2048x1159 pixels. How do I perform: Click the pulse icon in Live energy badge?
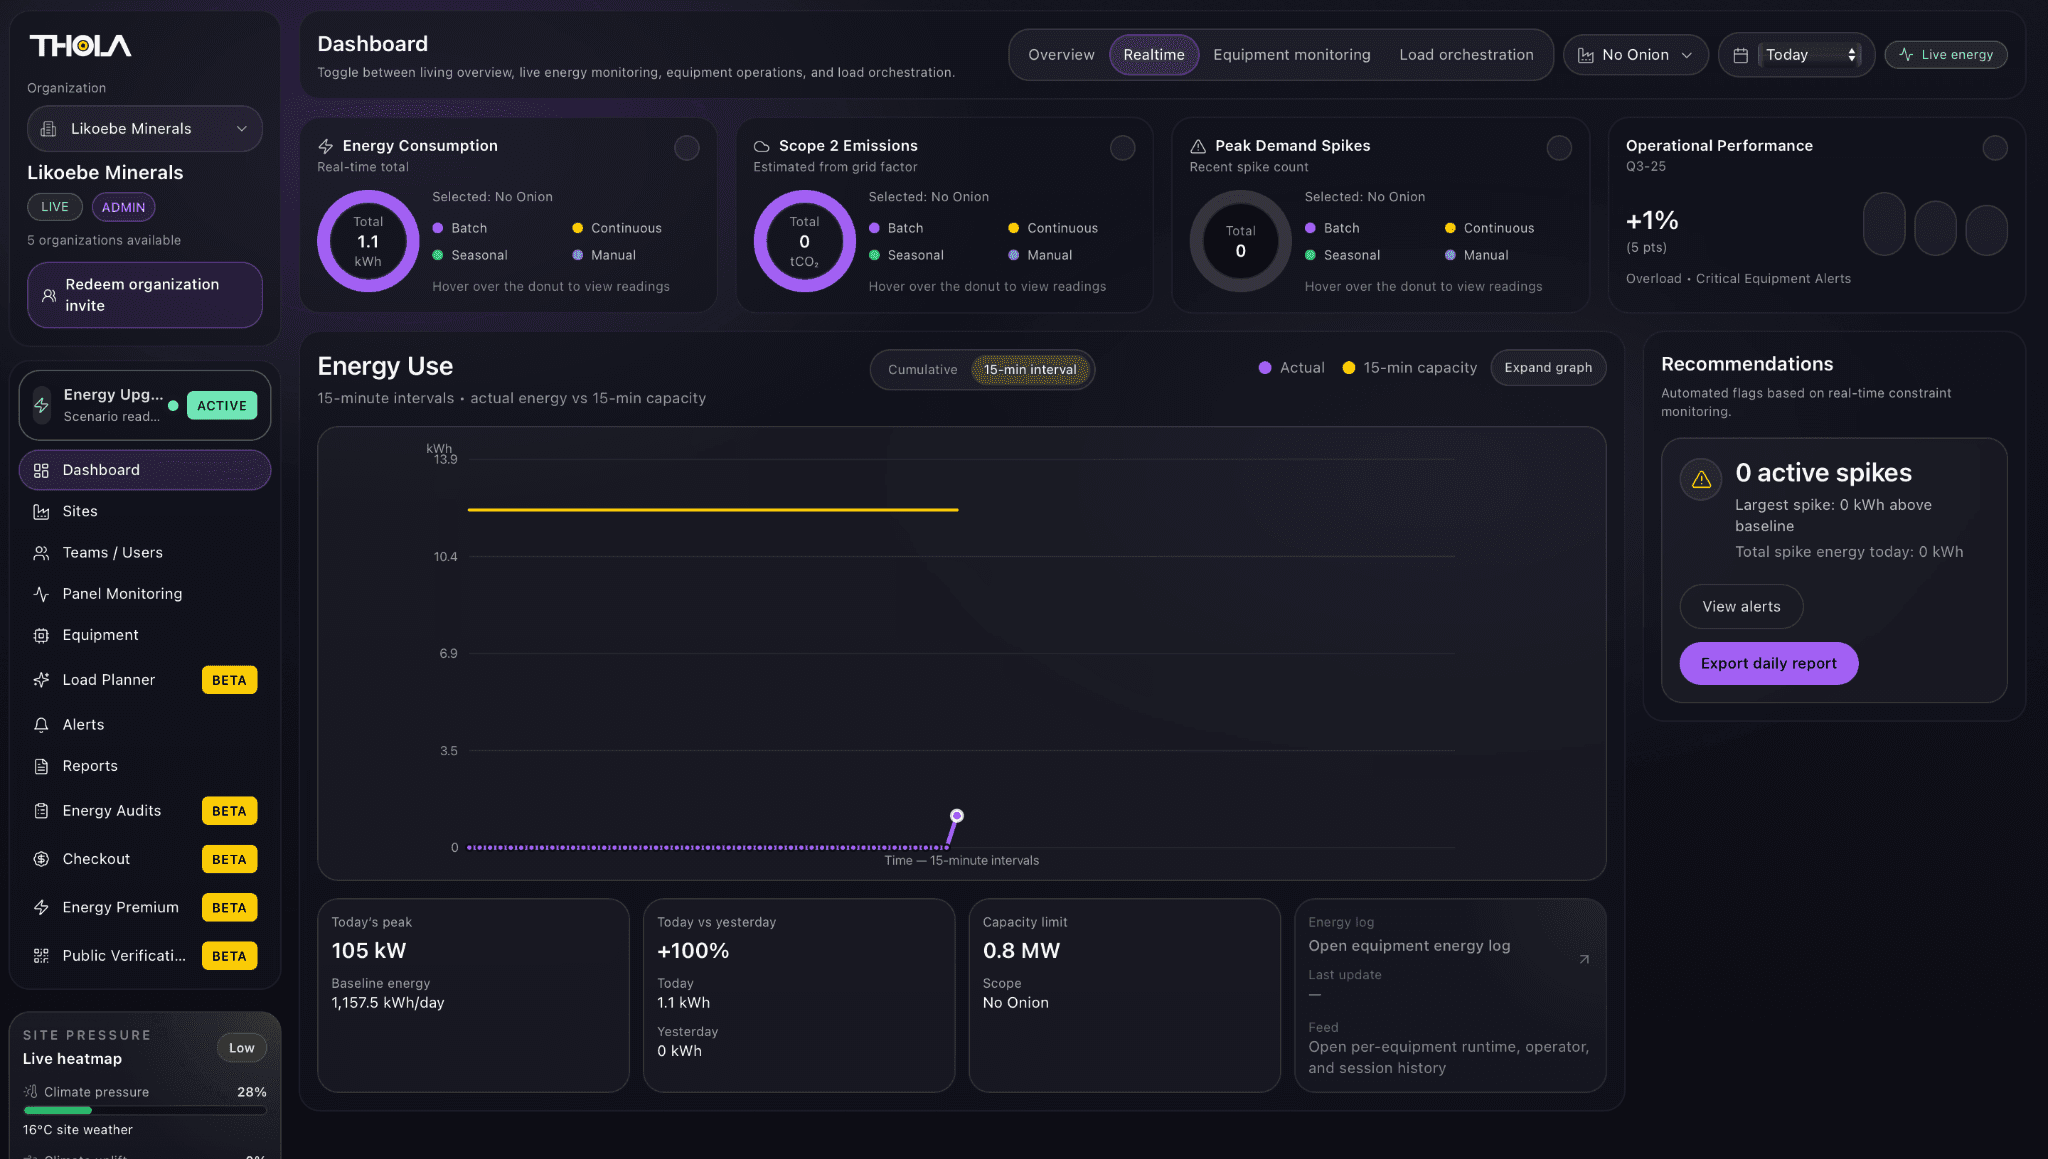pos(1906,55)
